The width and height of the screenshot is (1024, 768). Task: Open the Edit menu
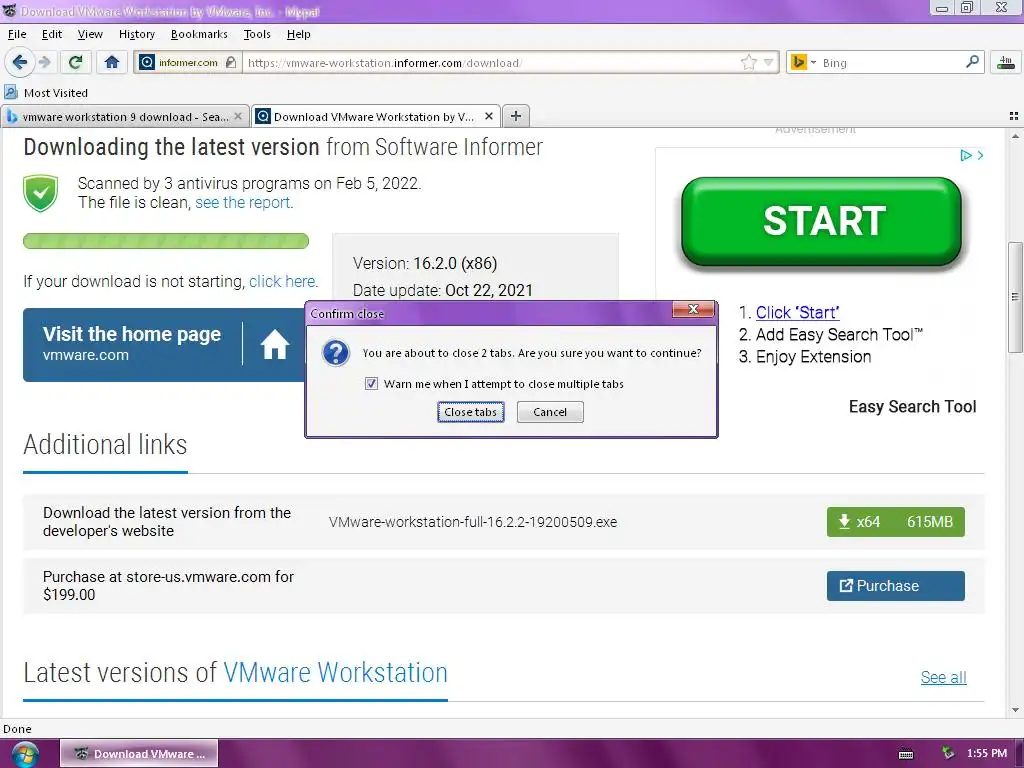(52, 34)
